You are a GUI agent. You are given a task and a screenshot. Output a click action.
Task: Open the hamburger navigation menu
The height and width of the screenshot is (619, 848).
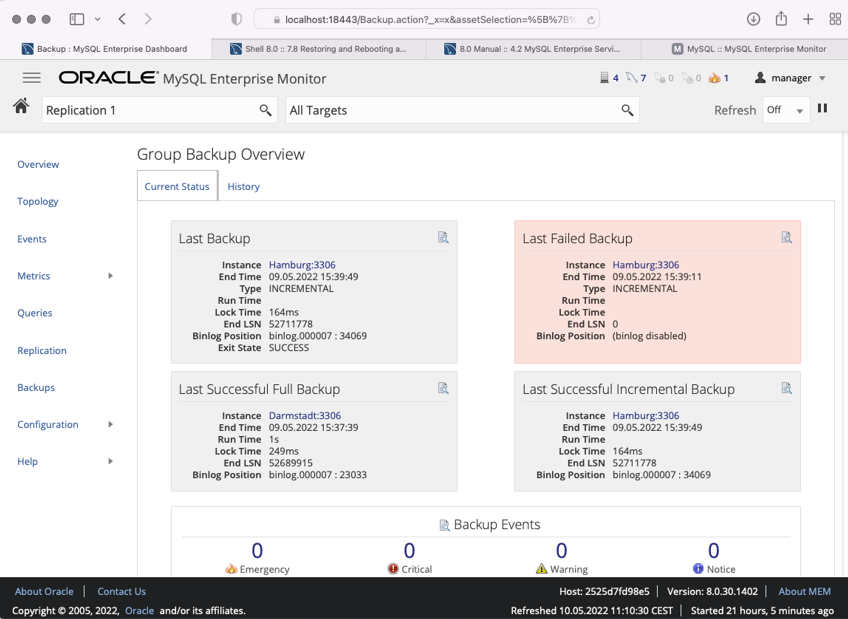(x=31, y=78)
